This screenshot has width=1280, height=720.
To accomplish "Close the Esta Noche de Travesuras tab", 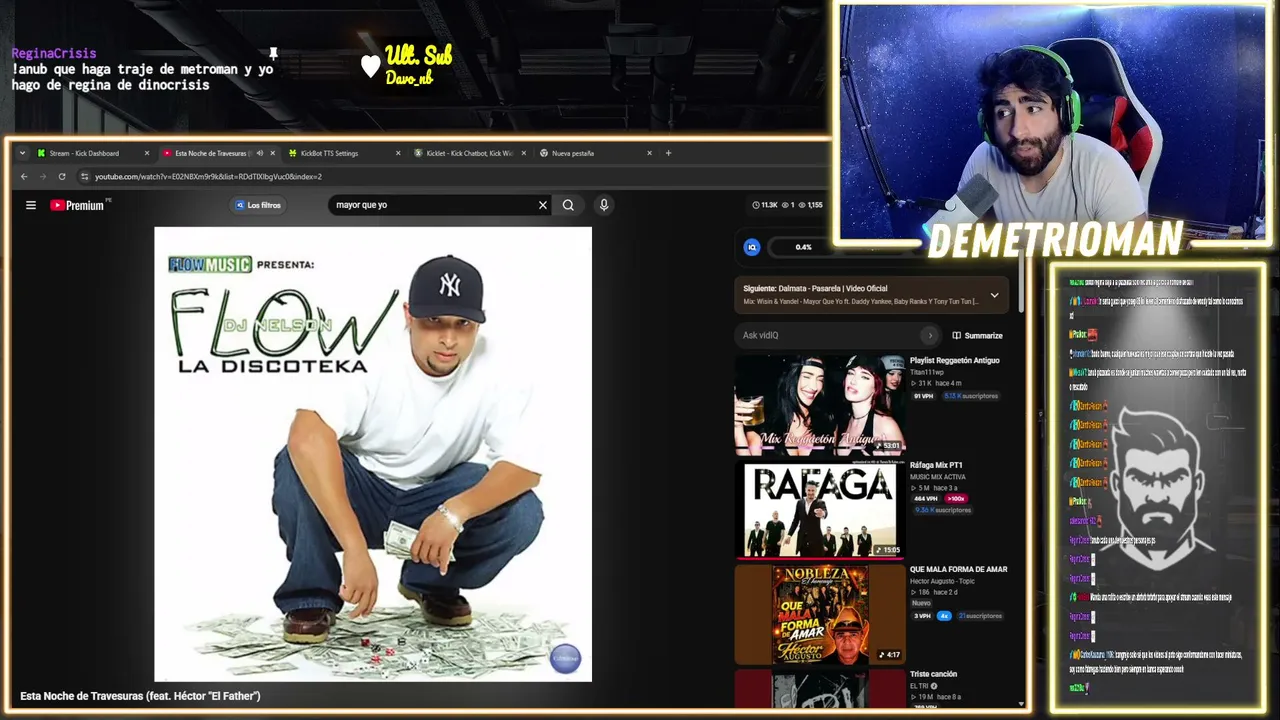I will [x=272, y=153].
